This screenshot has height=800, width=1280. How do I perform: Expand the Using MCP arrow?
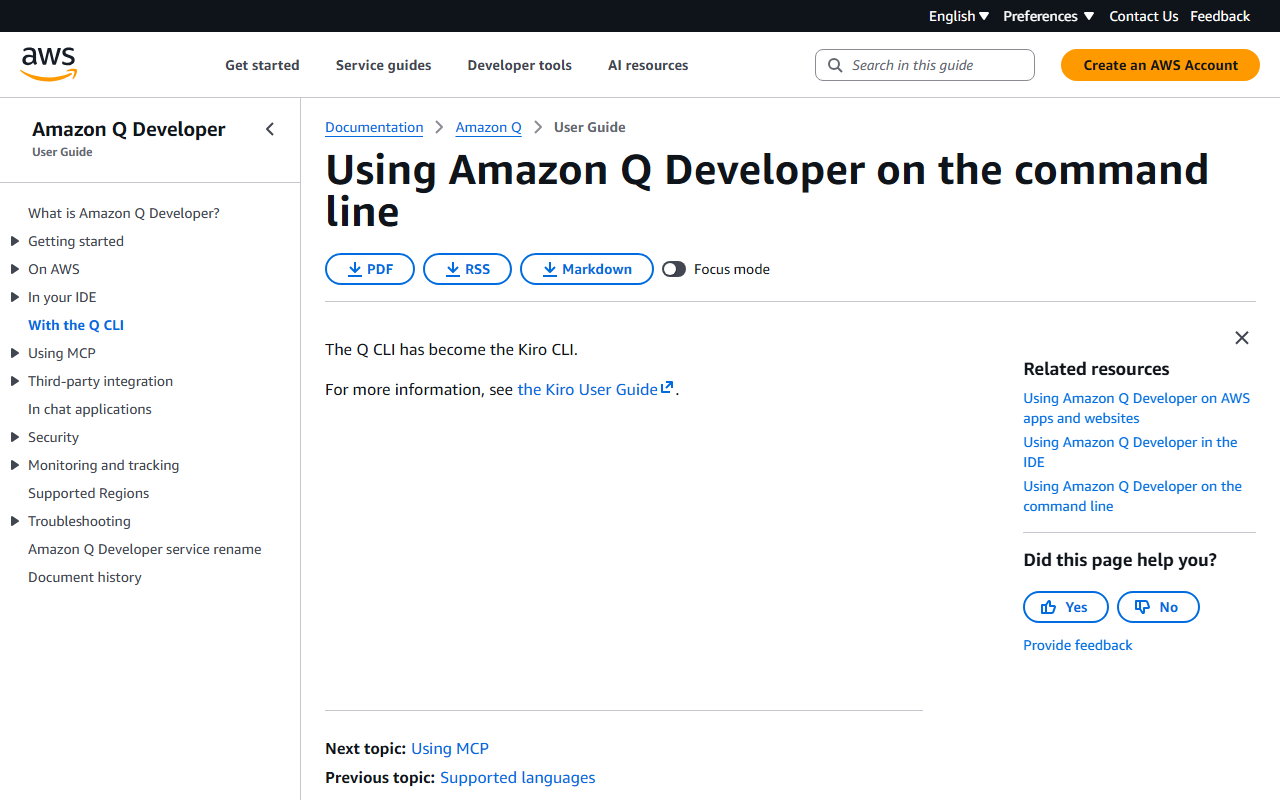(14, 353)
